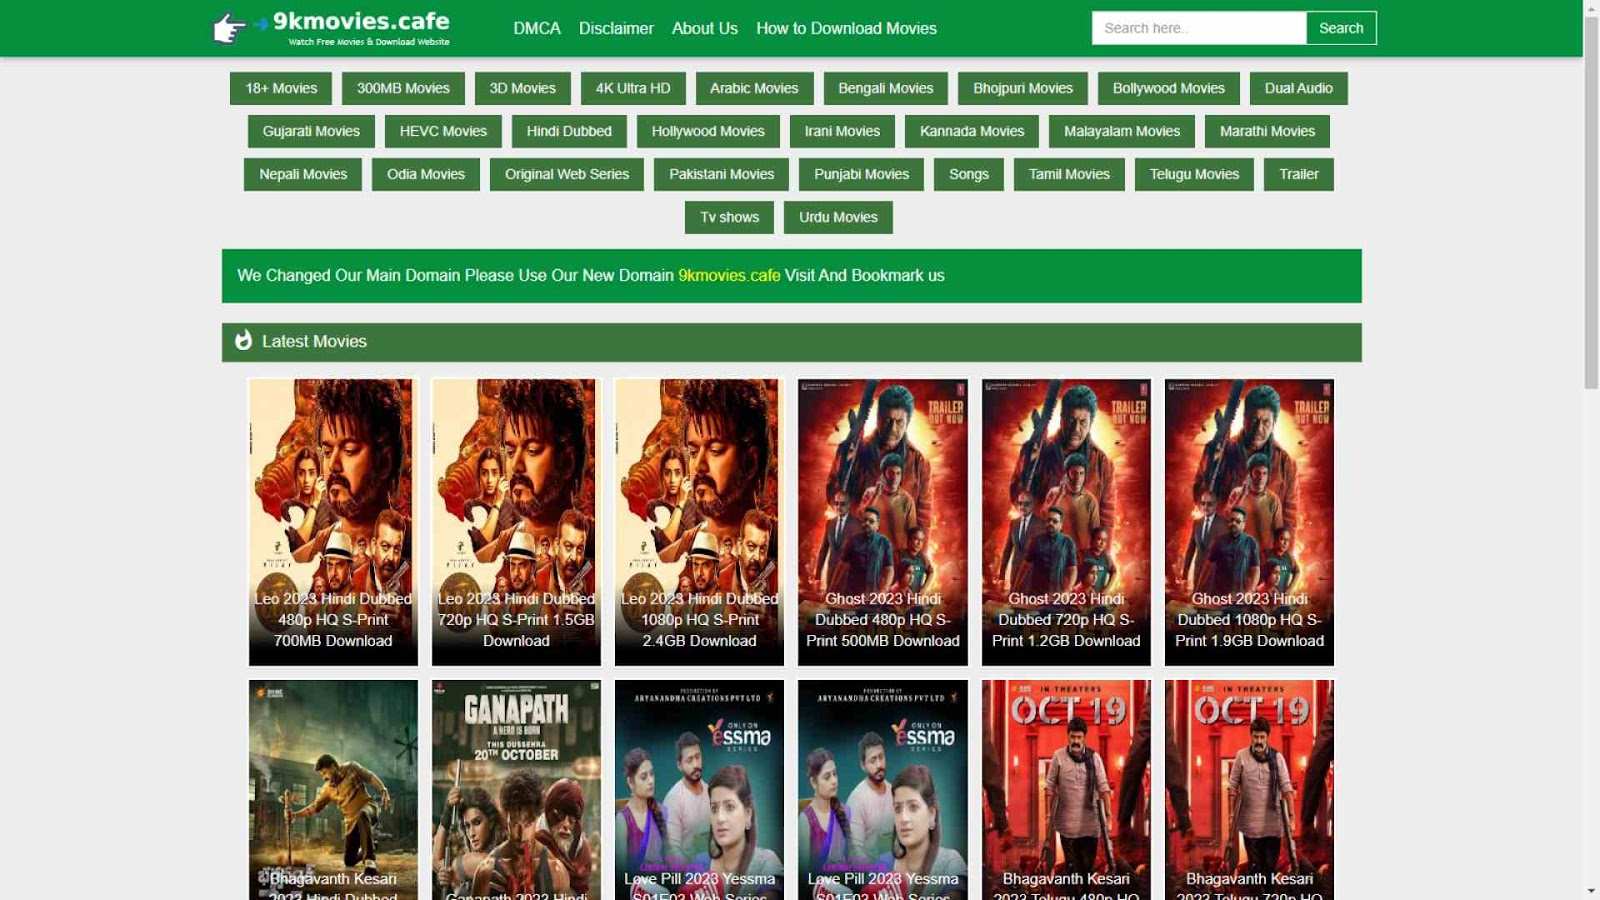Click the yellow 9kmovies.cafe domain link
The image size is (1600, 900).
point(729,275)
